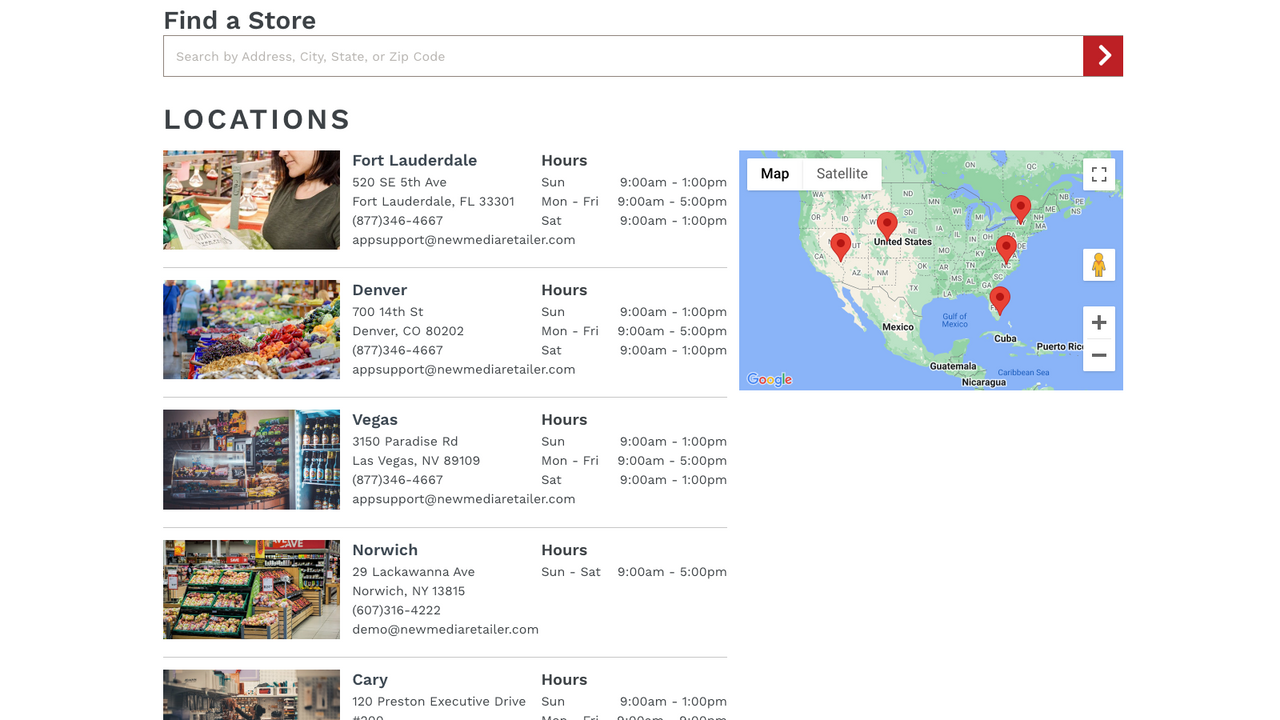Click the Norwich storefront photo
This screenshot has width=1280, height=720.
(x=251, y=589)
